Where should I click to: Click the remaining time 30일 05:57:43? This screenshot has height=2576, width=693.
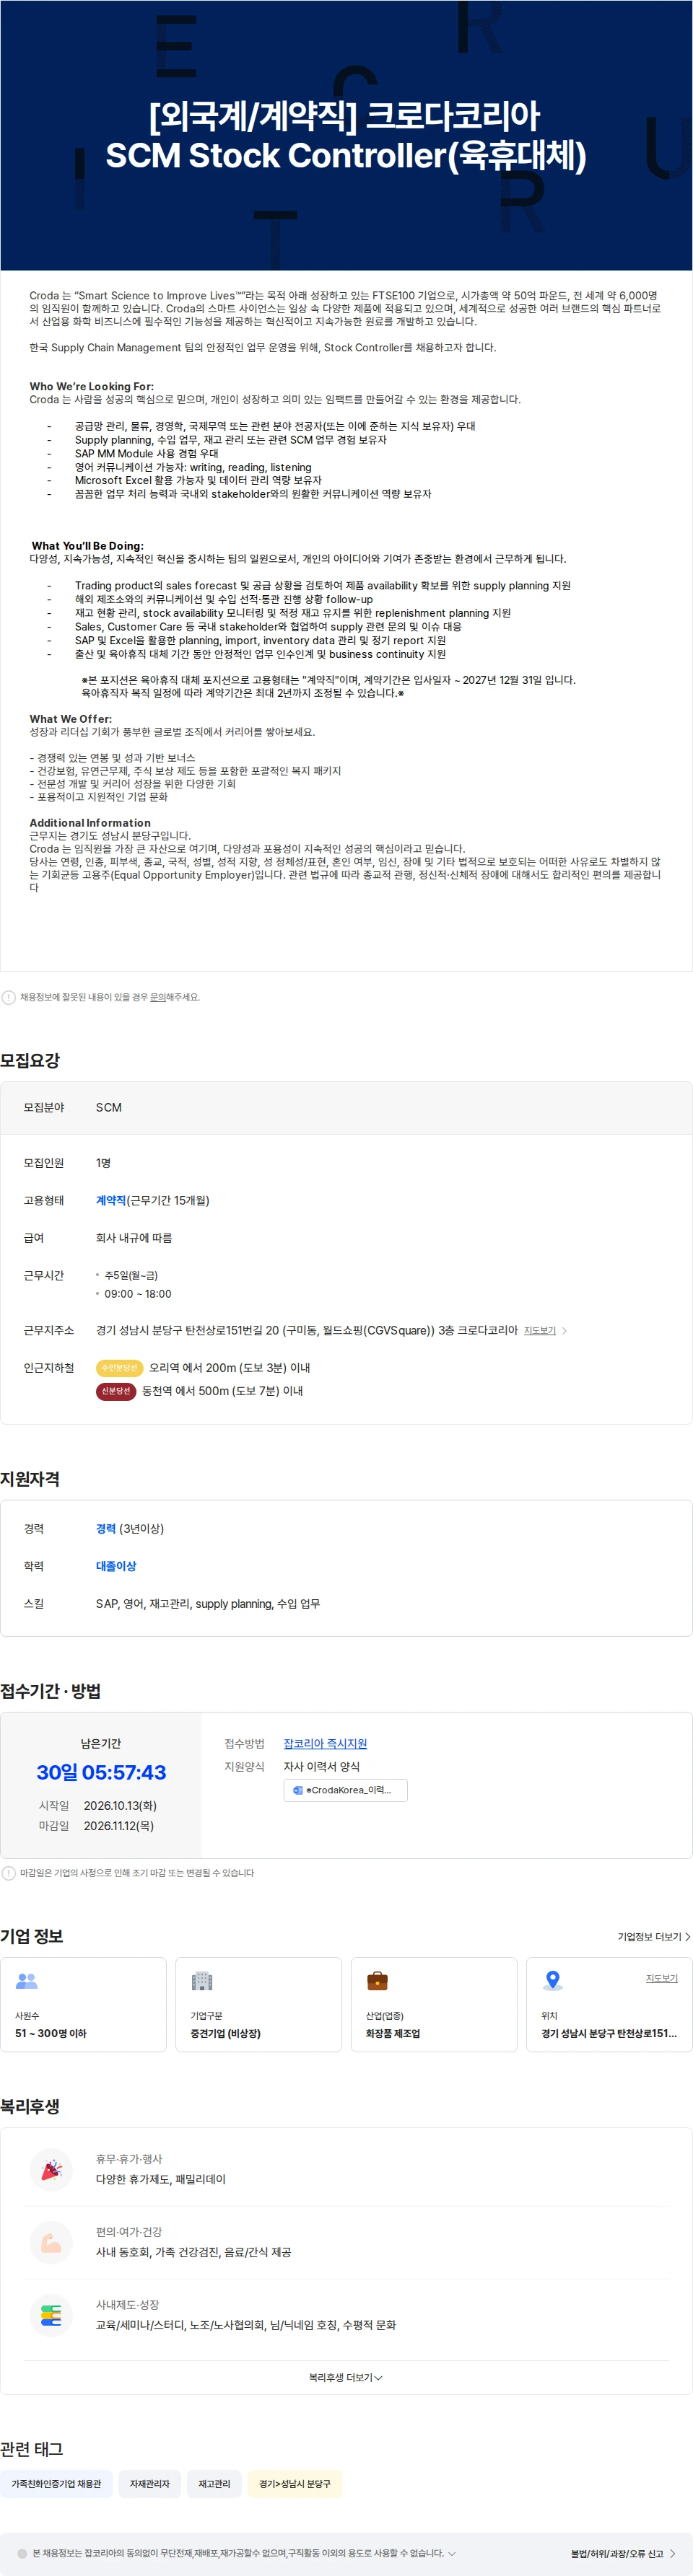point(101,1772)
